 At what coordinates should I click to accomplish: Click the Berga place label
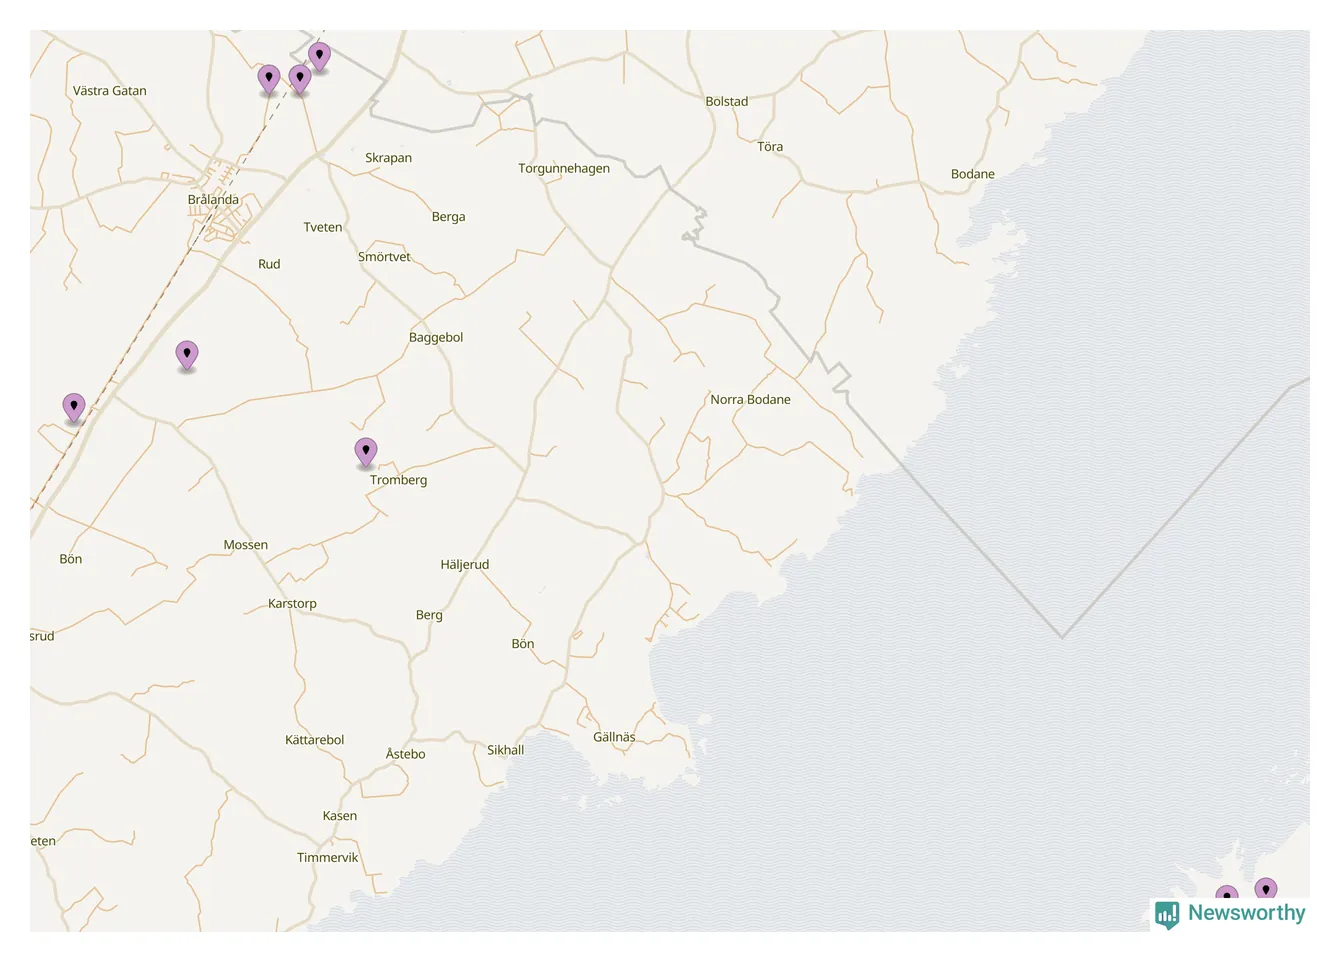click(448, 217)
